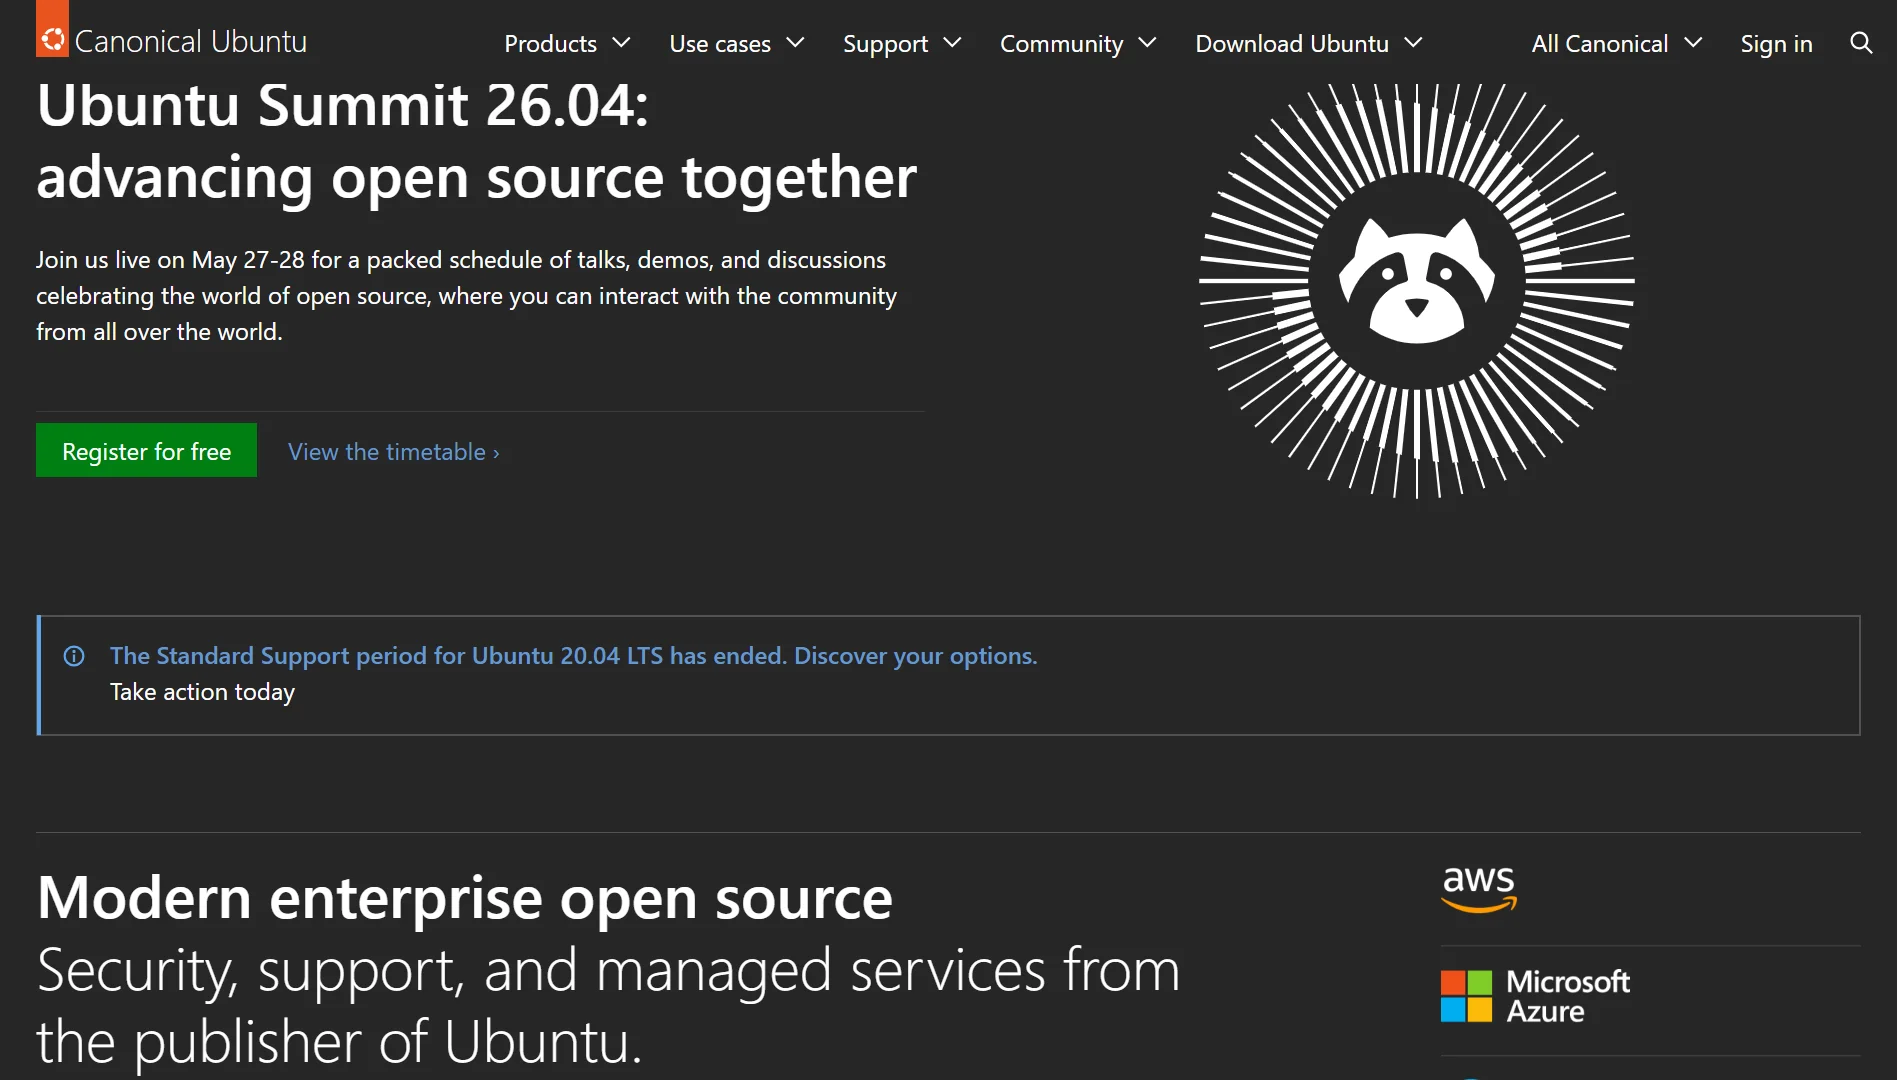The image size is (1898, 1080).
Task: Open the All Canonical navigation item
Action: 1617,43
